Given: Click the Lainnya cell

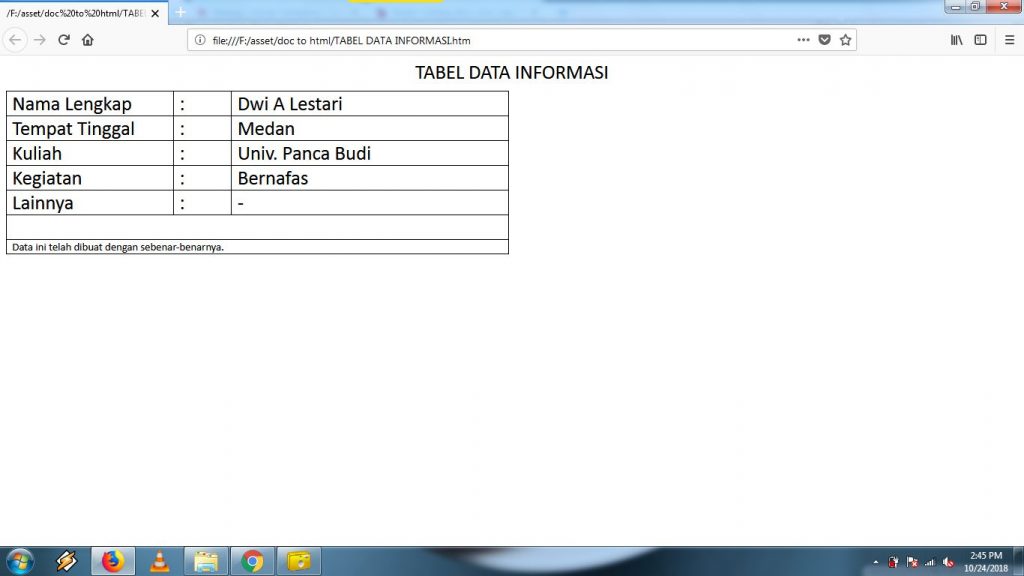Looking at the screenshot, I should [x=89, y=203].
